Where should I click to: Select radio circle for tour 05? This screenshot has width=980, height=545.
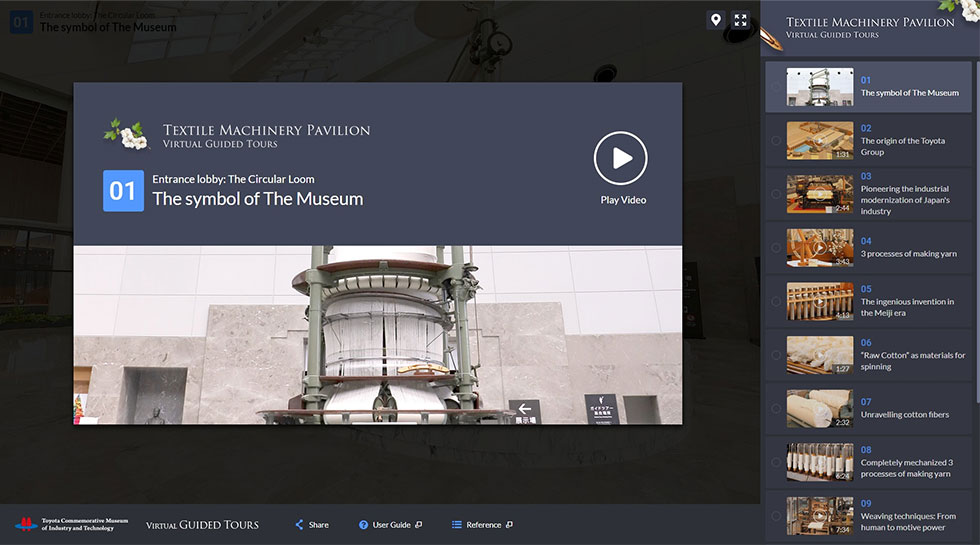[776, 301]
